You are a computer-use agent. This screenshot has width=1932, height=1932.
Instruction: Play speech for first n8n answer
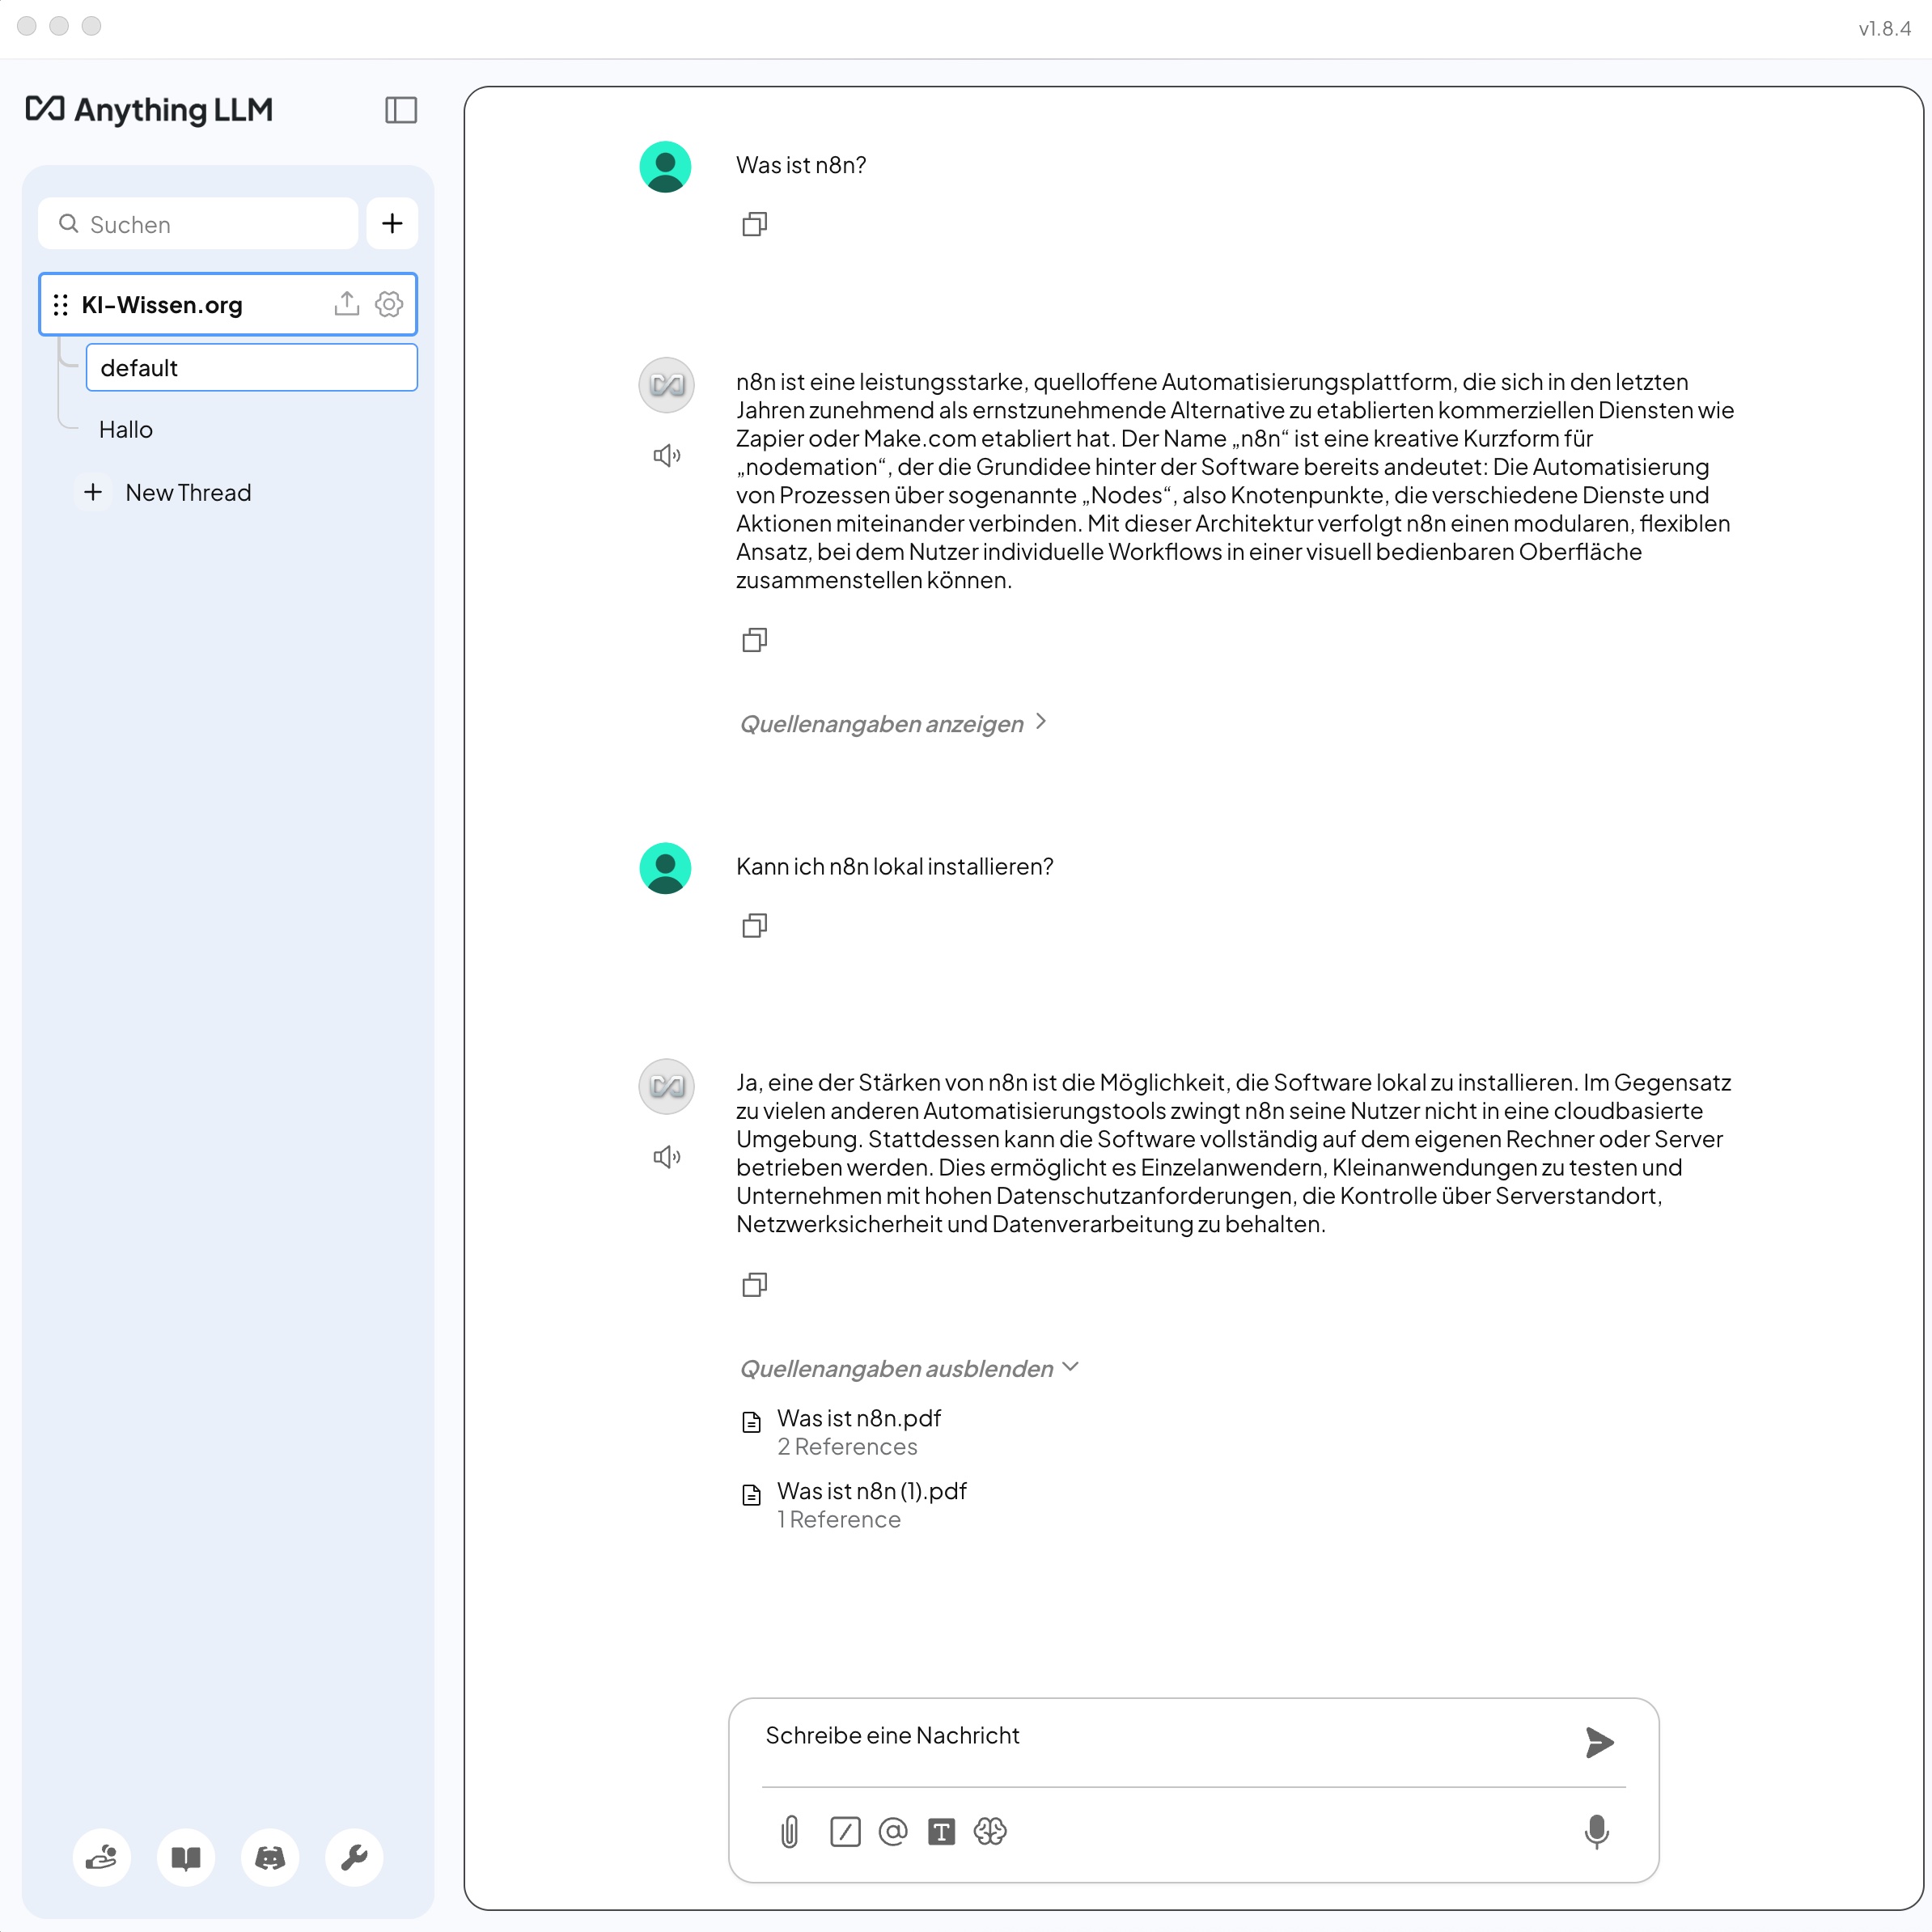(667, 456)
